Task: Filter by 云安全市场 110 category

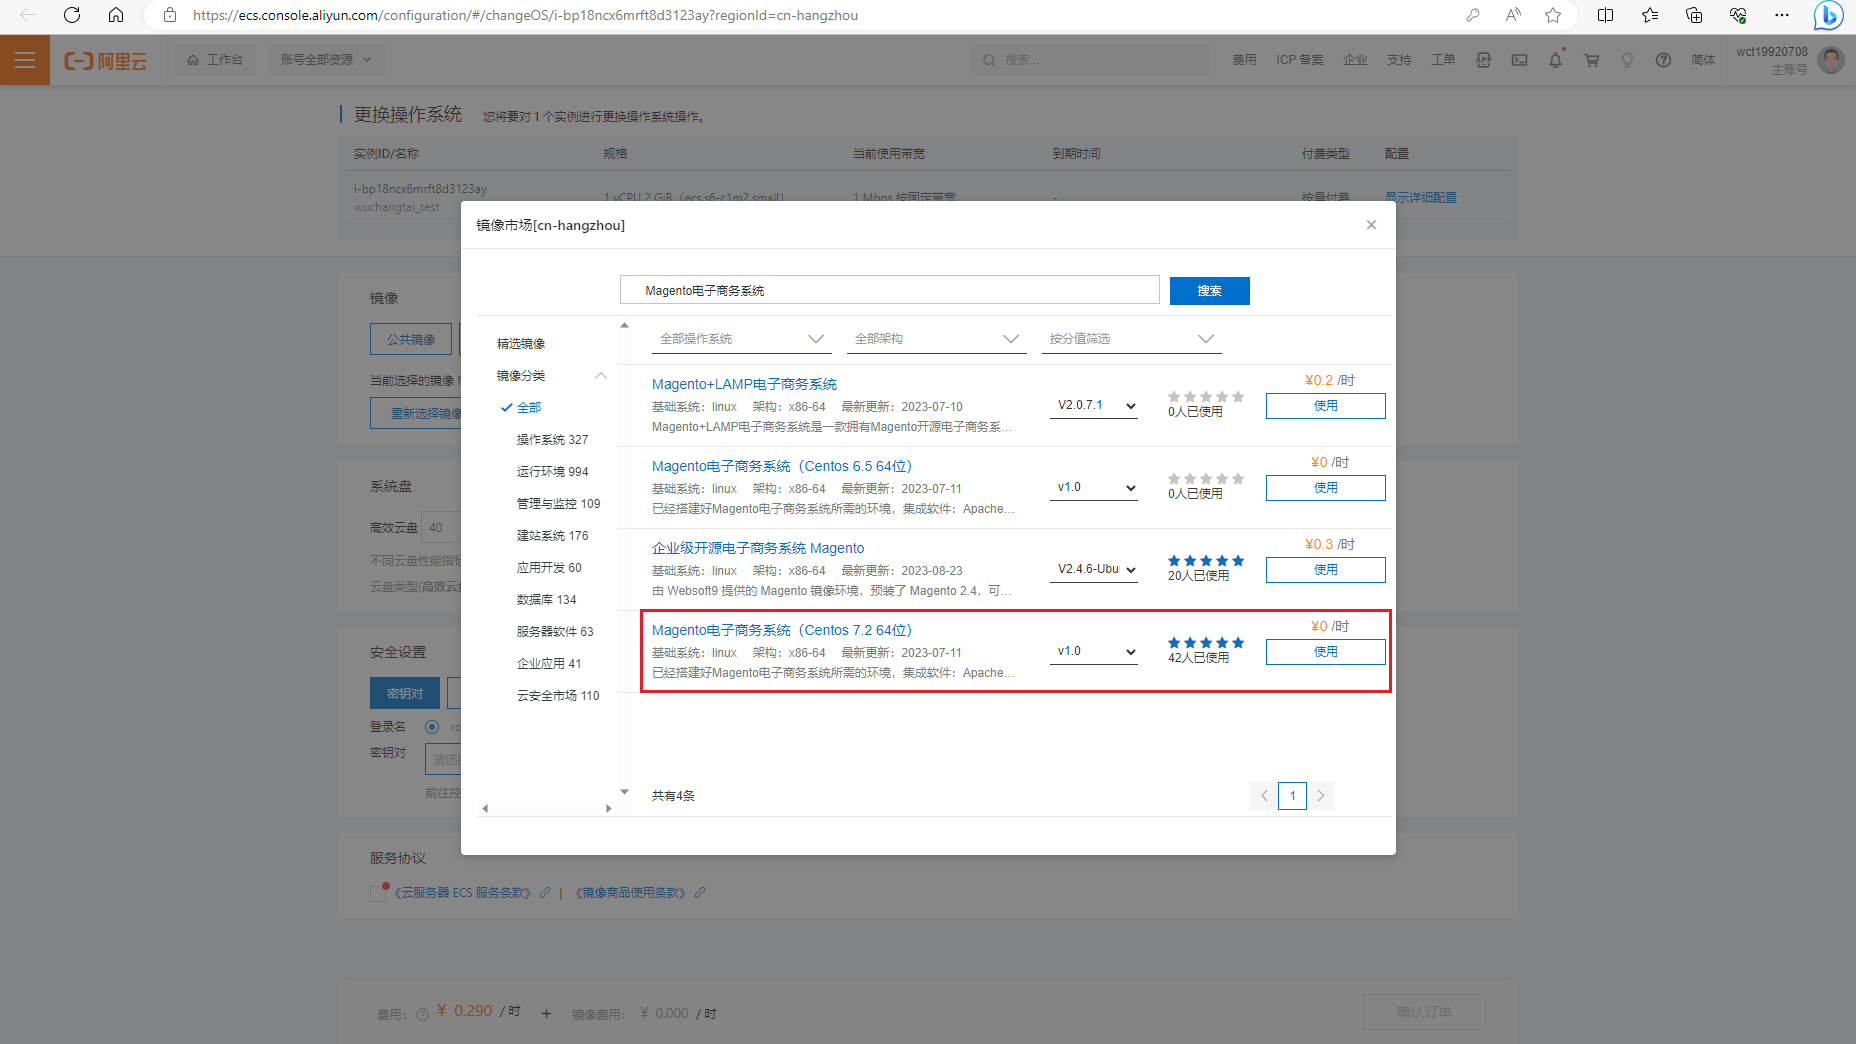Action: coord(558,696)
